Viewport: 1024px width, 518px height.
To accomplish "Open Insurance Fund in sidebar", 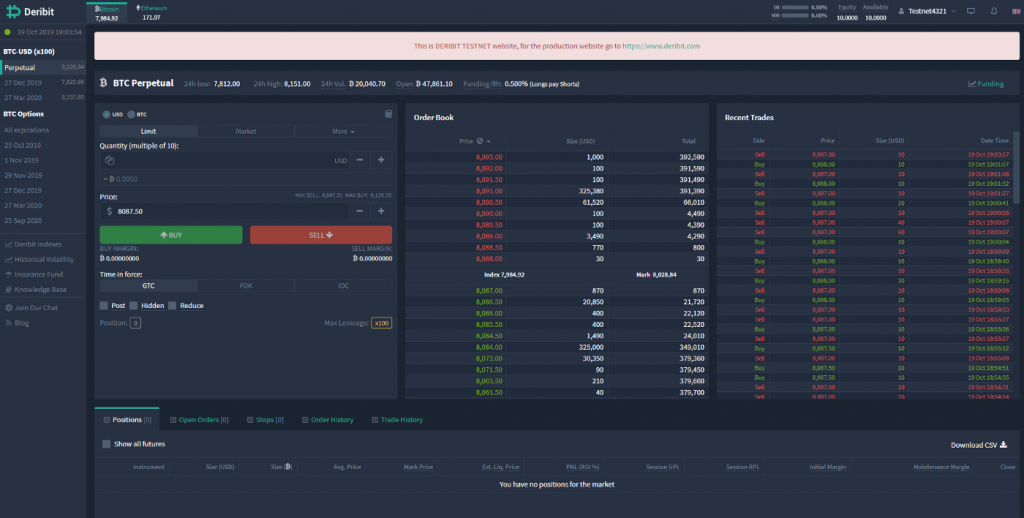I will click(x=34, y=274).
